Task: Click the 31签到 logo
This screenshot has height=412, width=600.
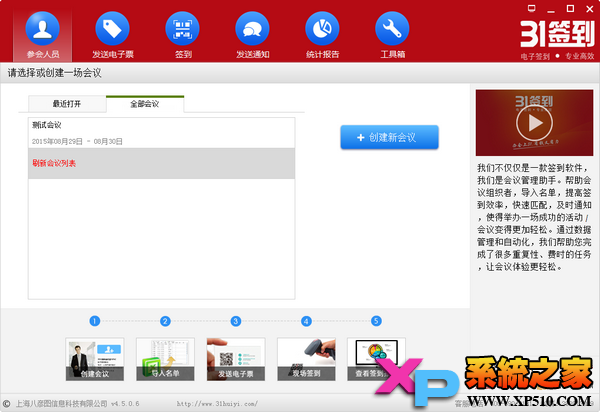Action: [x=557, y=34]
